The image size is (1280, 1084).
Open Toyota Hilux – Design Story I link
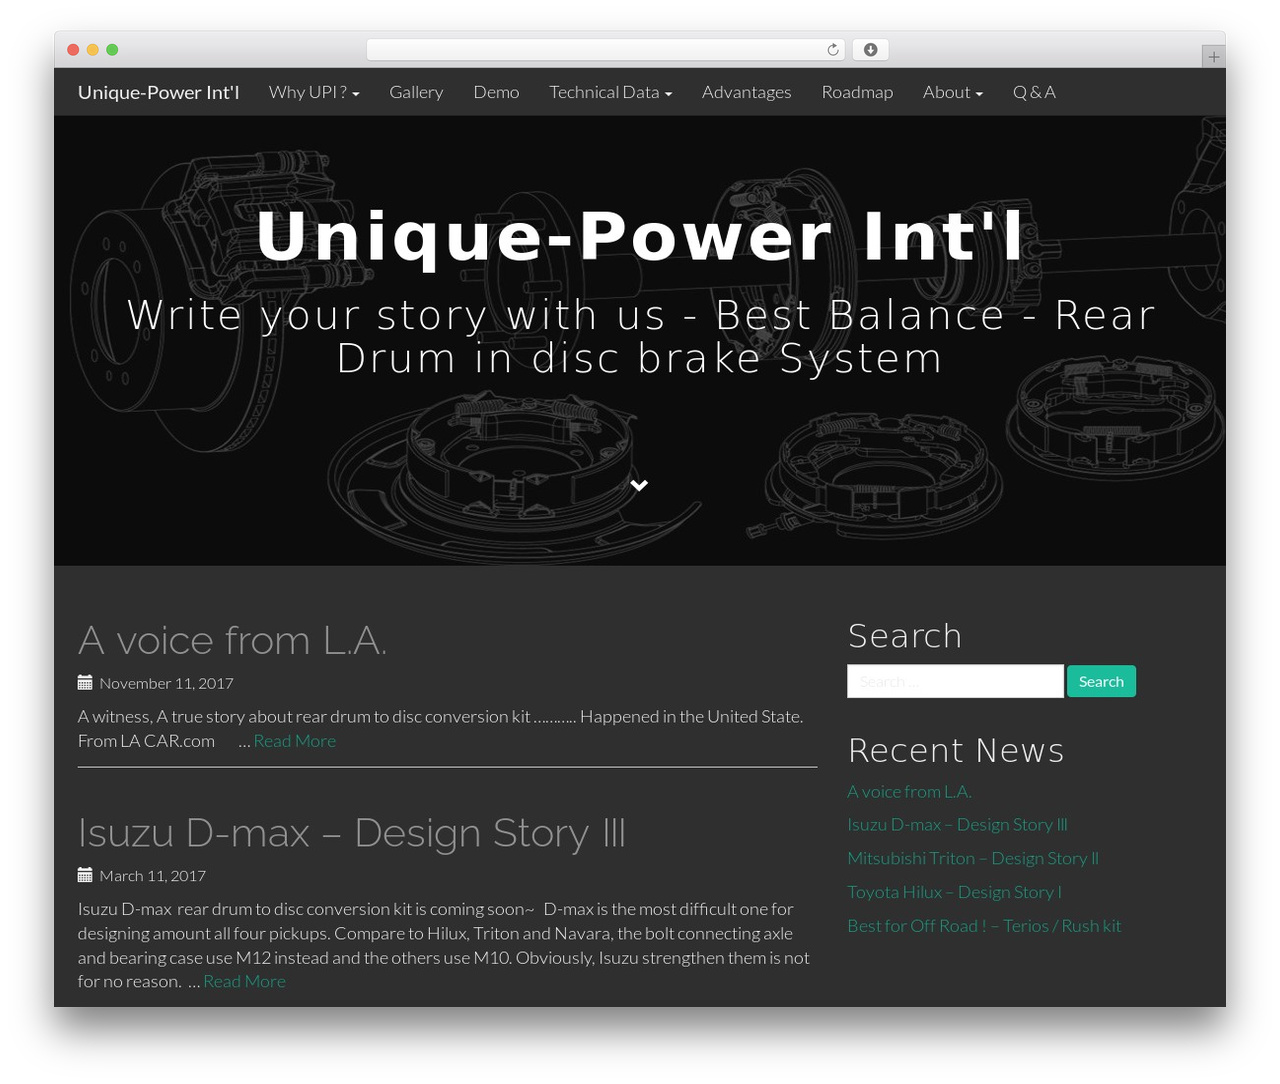click(x=954, y=893)
